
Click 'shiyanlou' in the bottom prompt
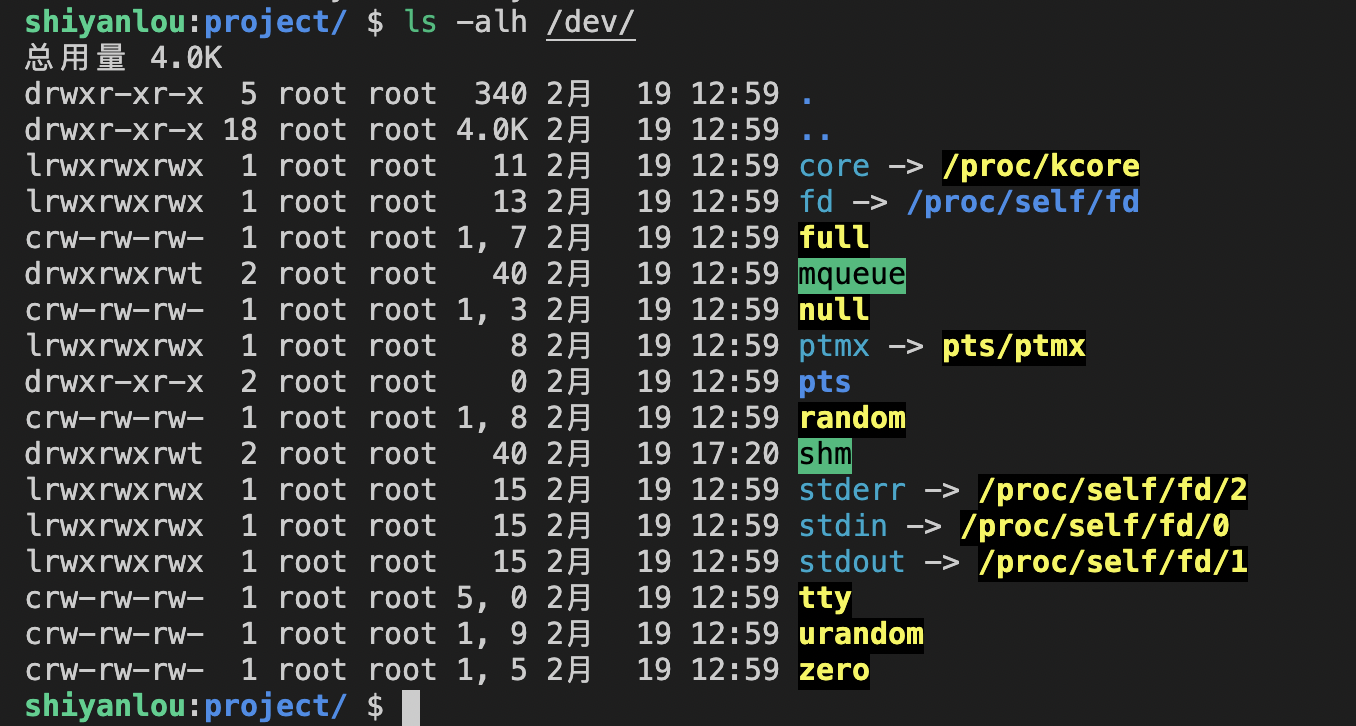click(x=106, y=706)
